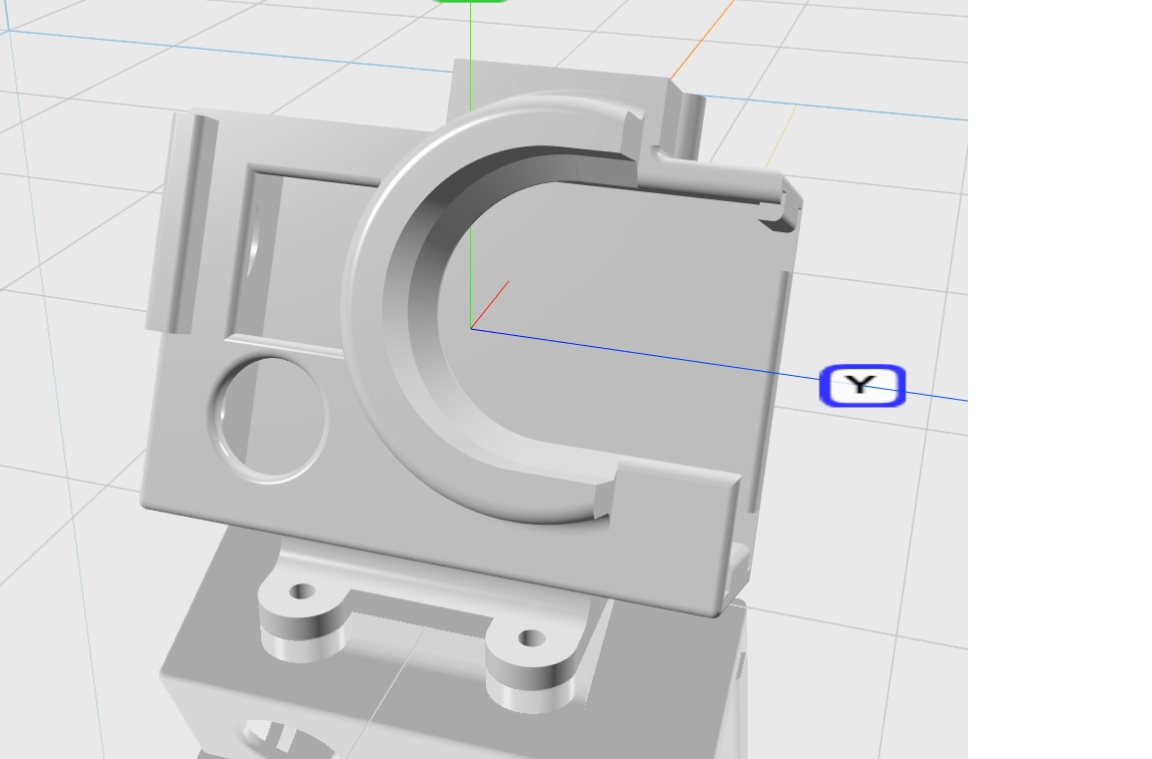Click the green axis handle at top
The width and height of the screenshot is (1152, 759).
pos(470,1)
